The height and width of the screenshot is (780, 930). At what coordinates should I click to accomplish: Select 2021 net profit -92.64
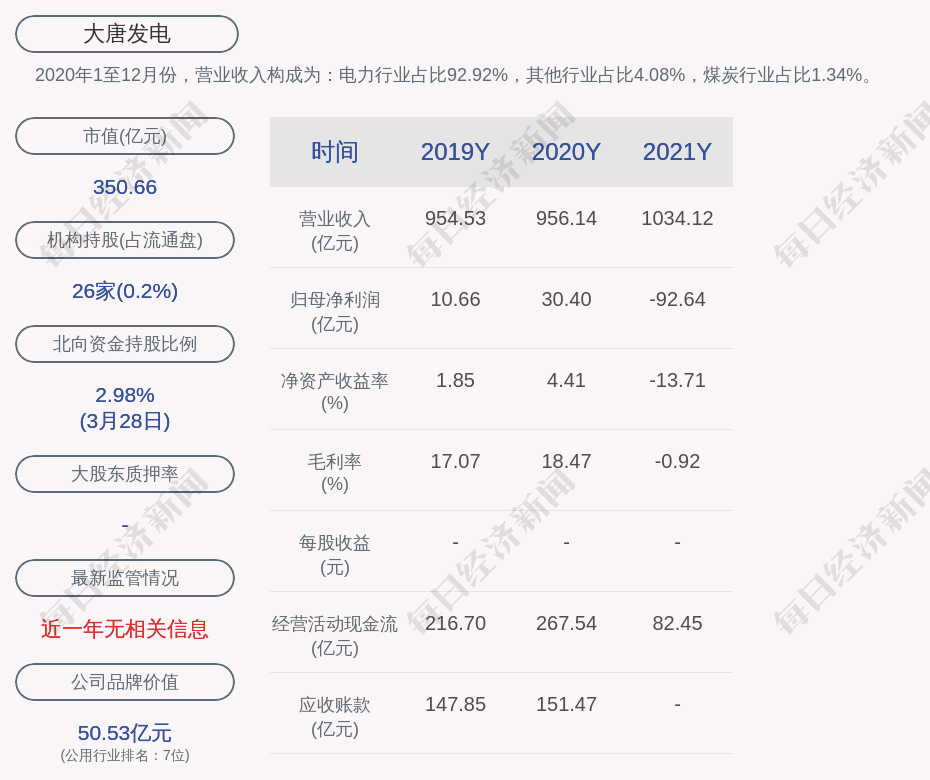click(677, 300)
